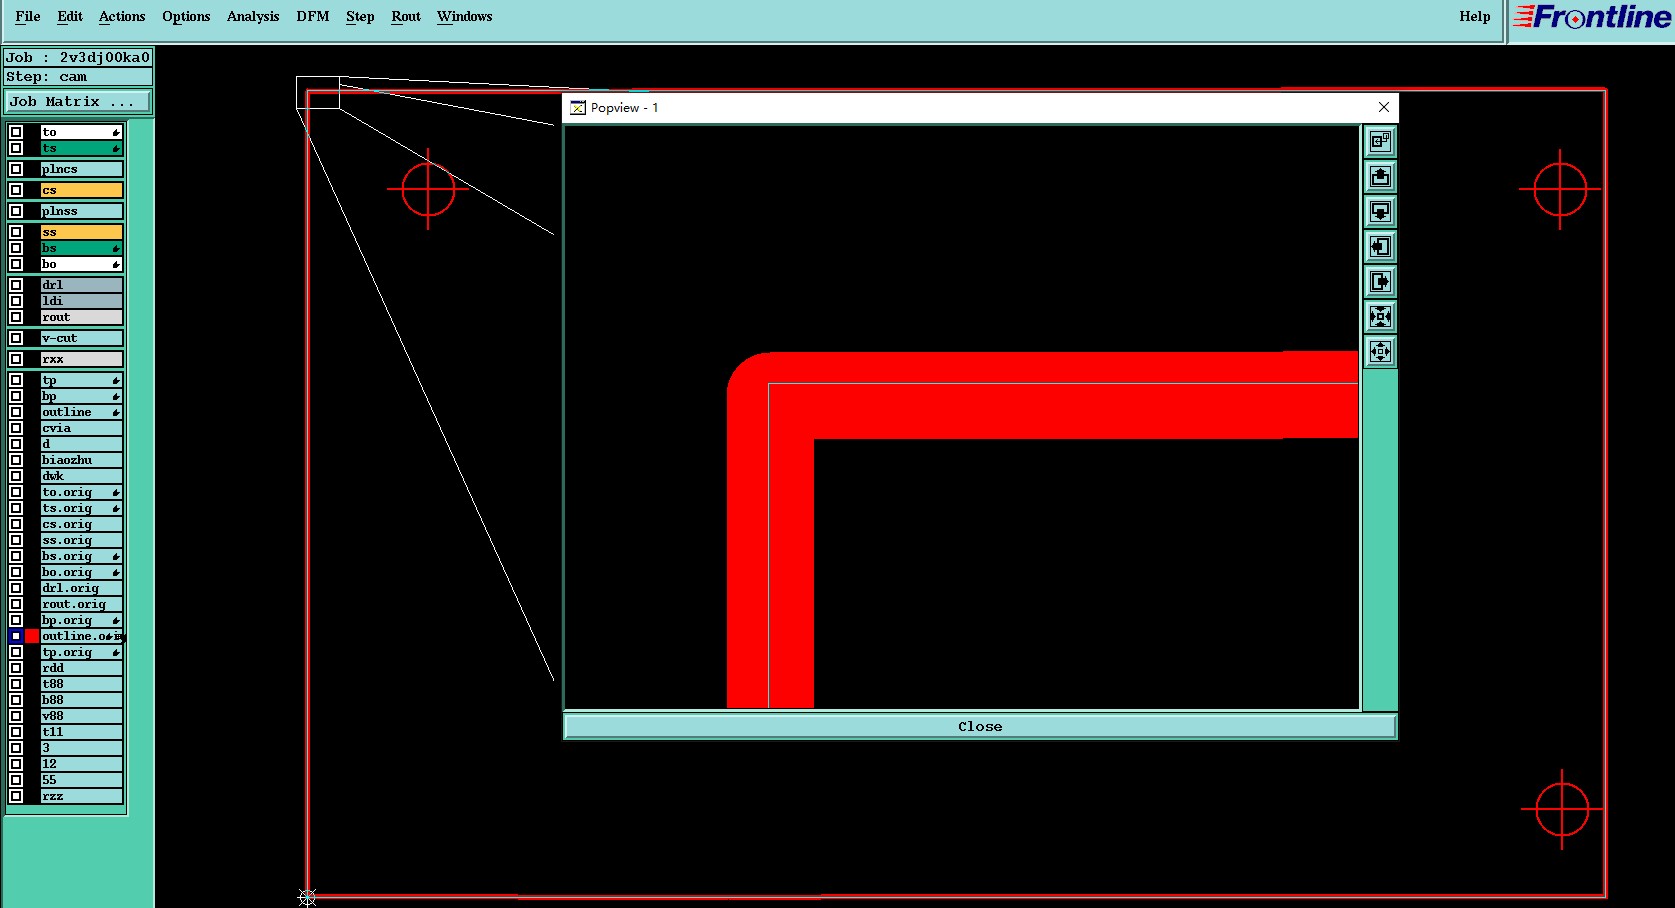The height and width of the screenshot is (908, 1675).
Task: Open the File menu
Action: pos(28,16)
